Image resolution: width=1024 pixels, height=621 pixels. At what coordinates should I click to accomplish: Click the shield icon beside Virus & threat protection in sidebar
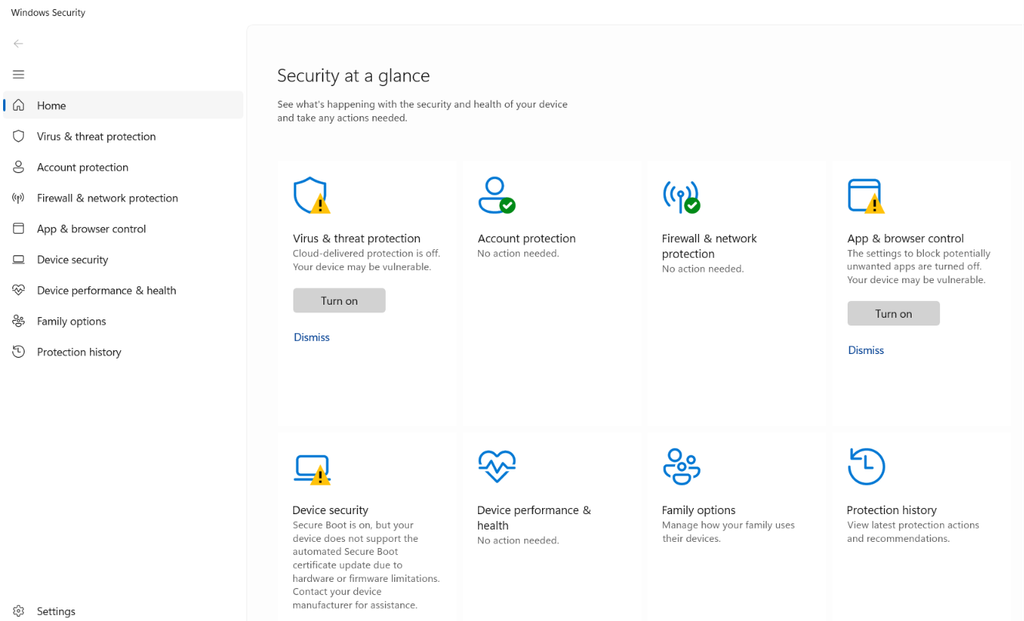click(x=18, y=136)
